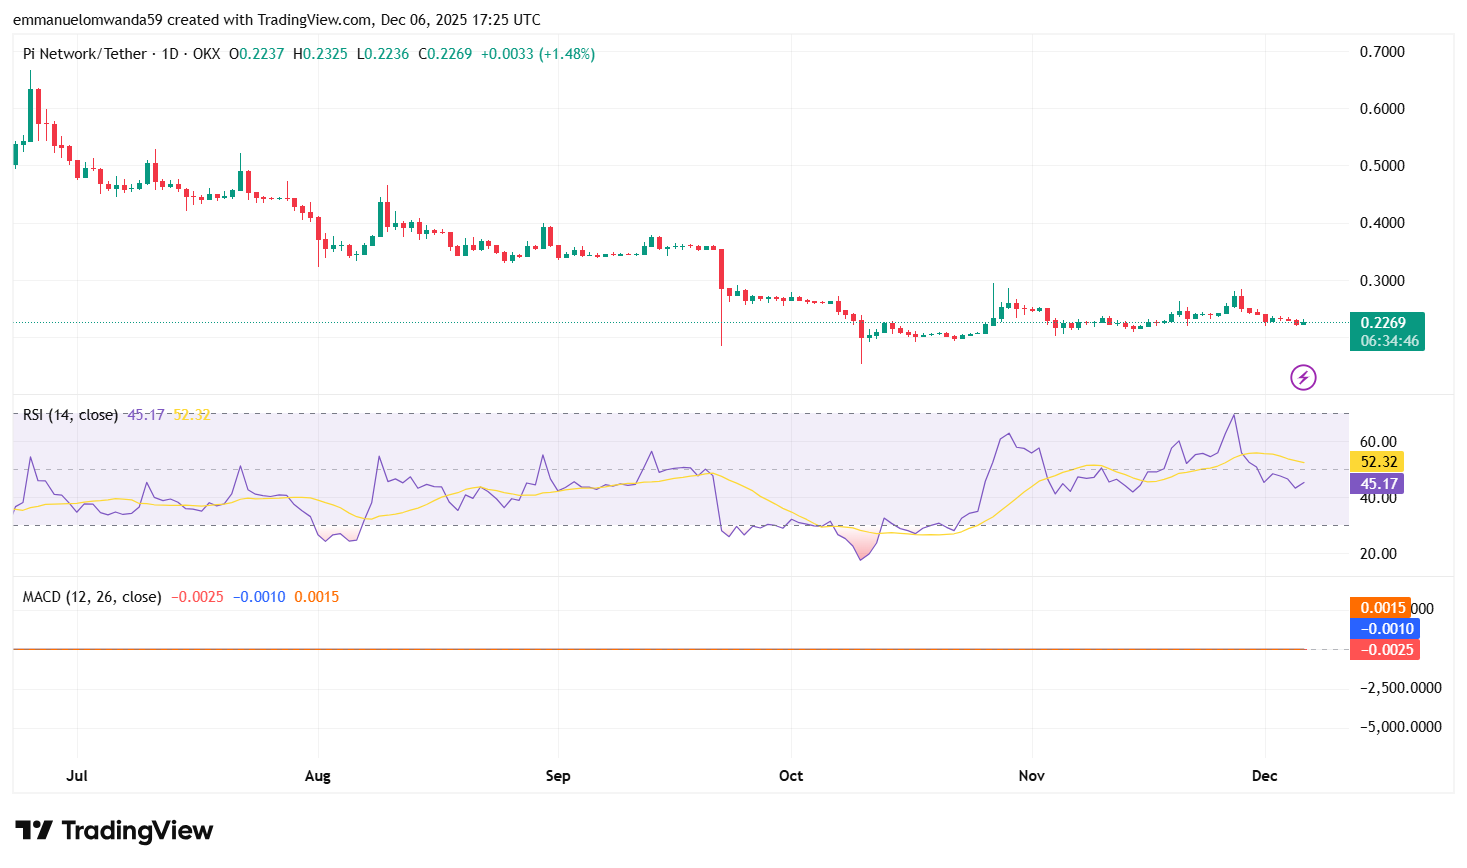Select the RSI (14, close) indicator label
Screen dimensions: 1467x868
click(x=69, y=414)
